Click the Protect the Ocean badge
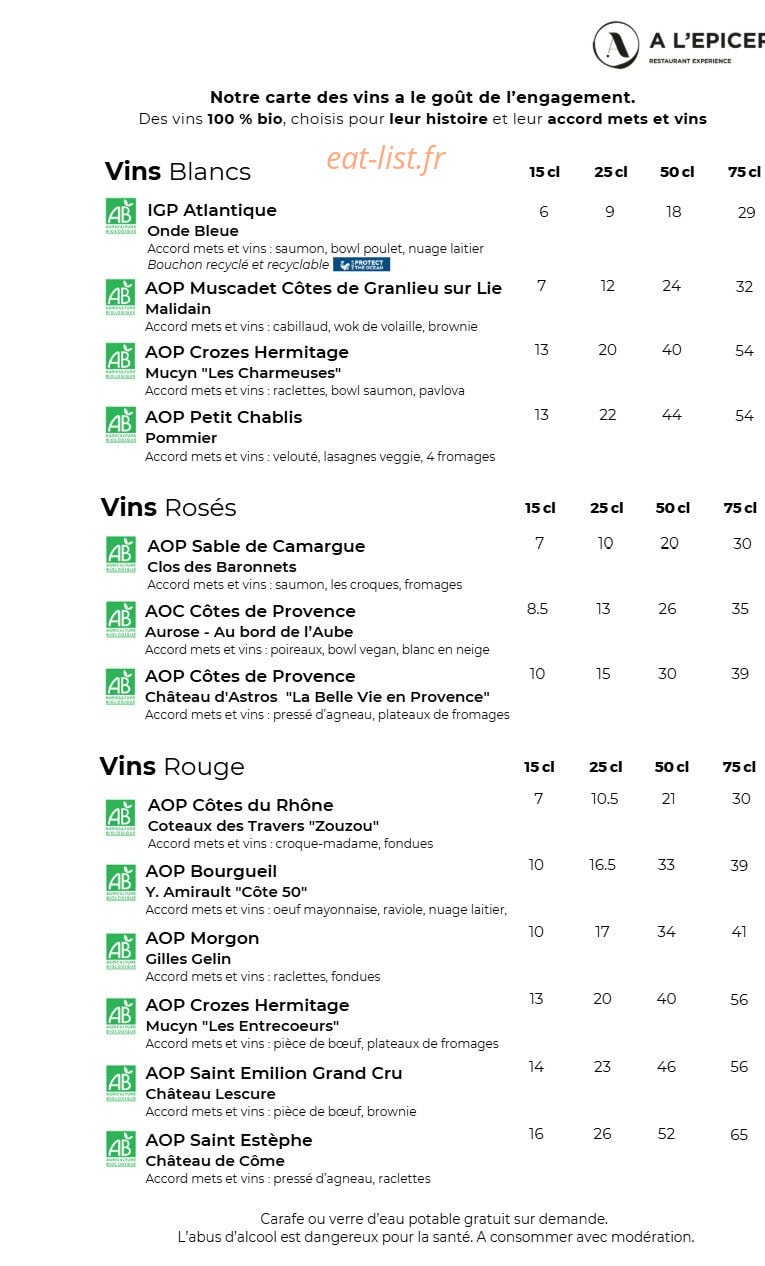 point(361,265)
